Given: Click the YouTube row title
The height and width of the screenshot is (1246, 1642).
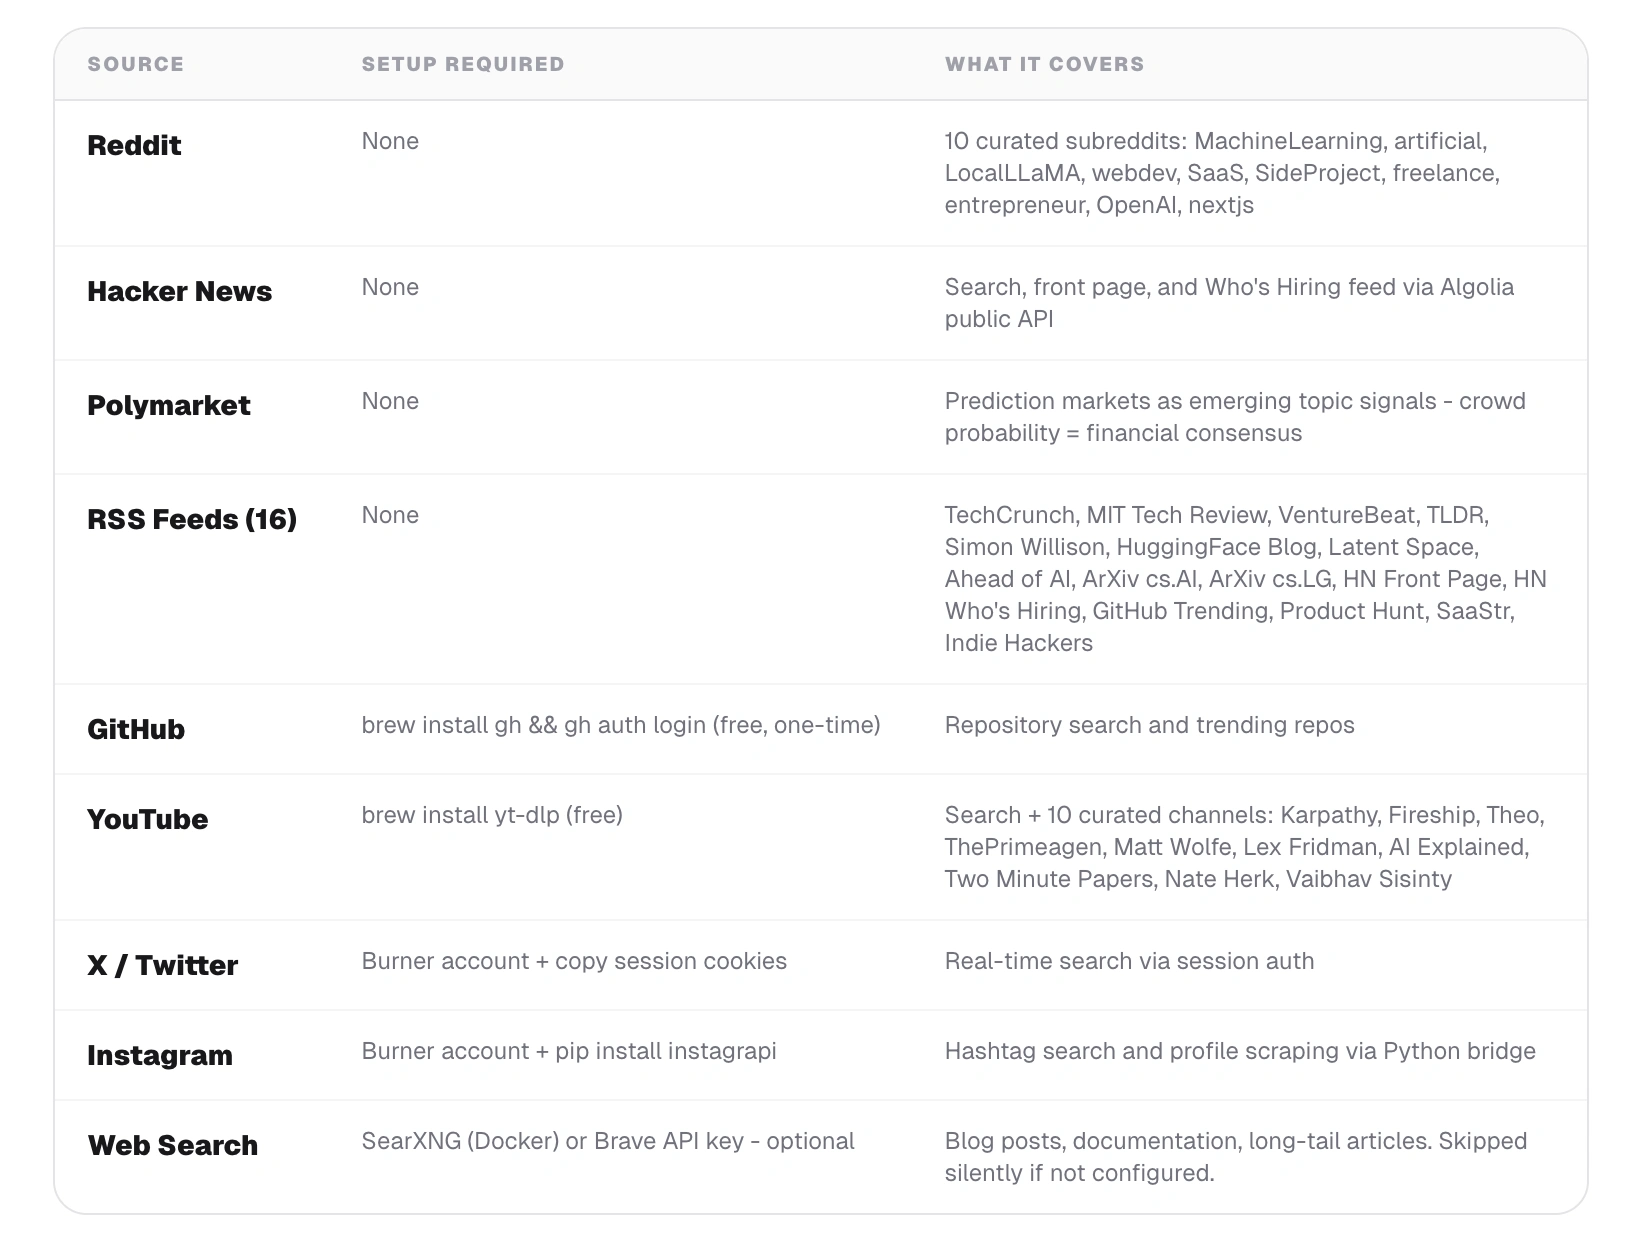Looking at the screenshot, I should pyautogui.click(x=147, y=819).
